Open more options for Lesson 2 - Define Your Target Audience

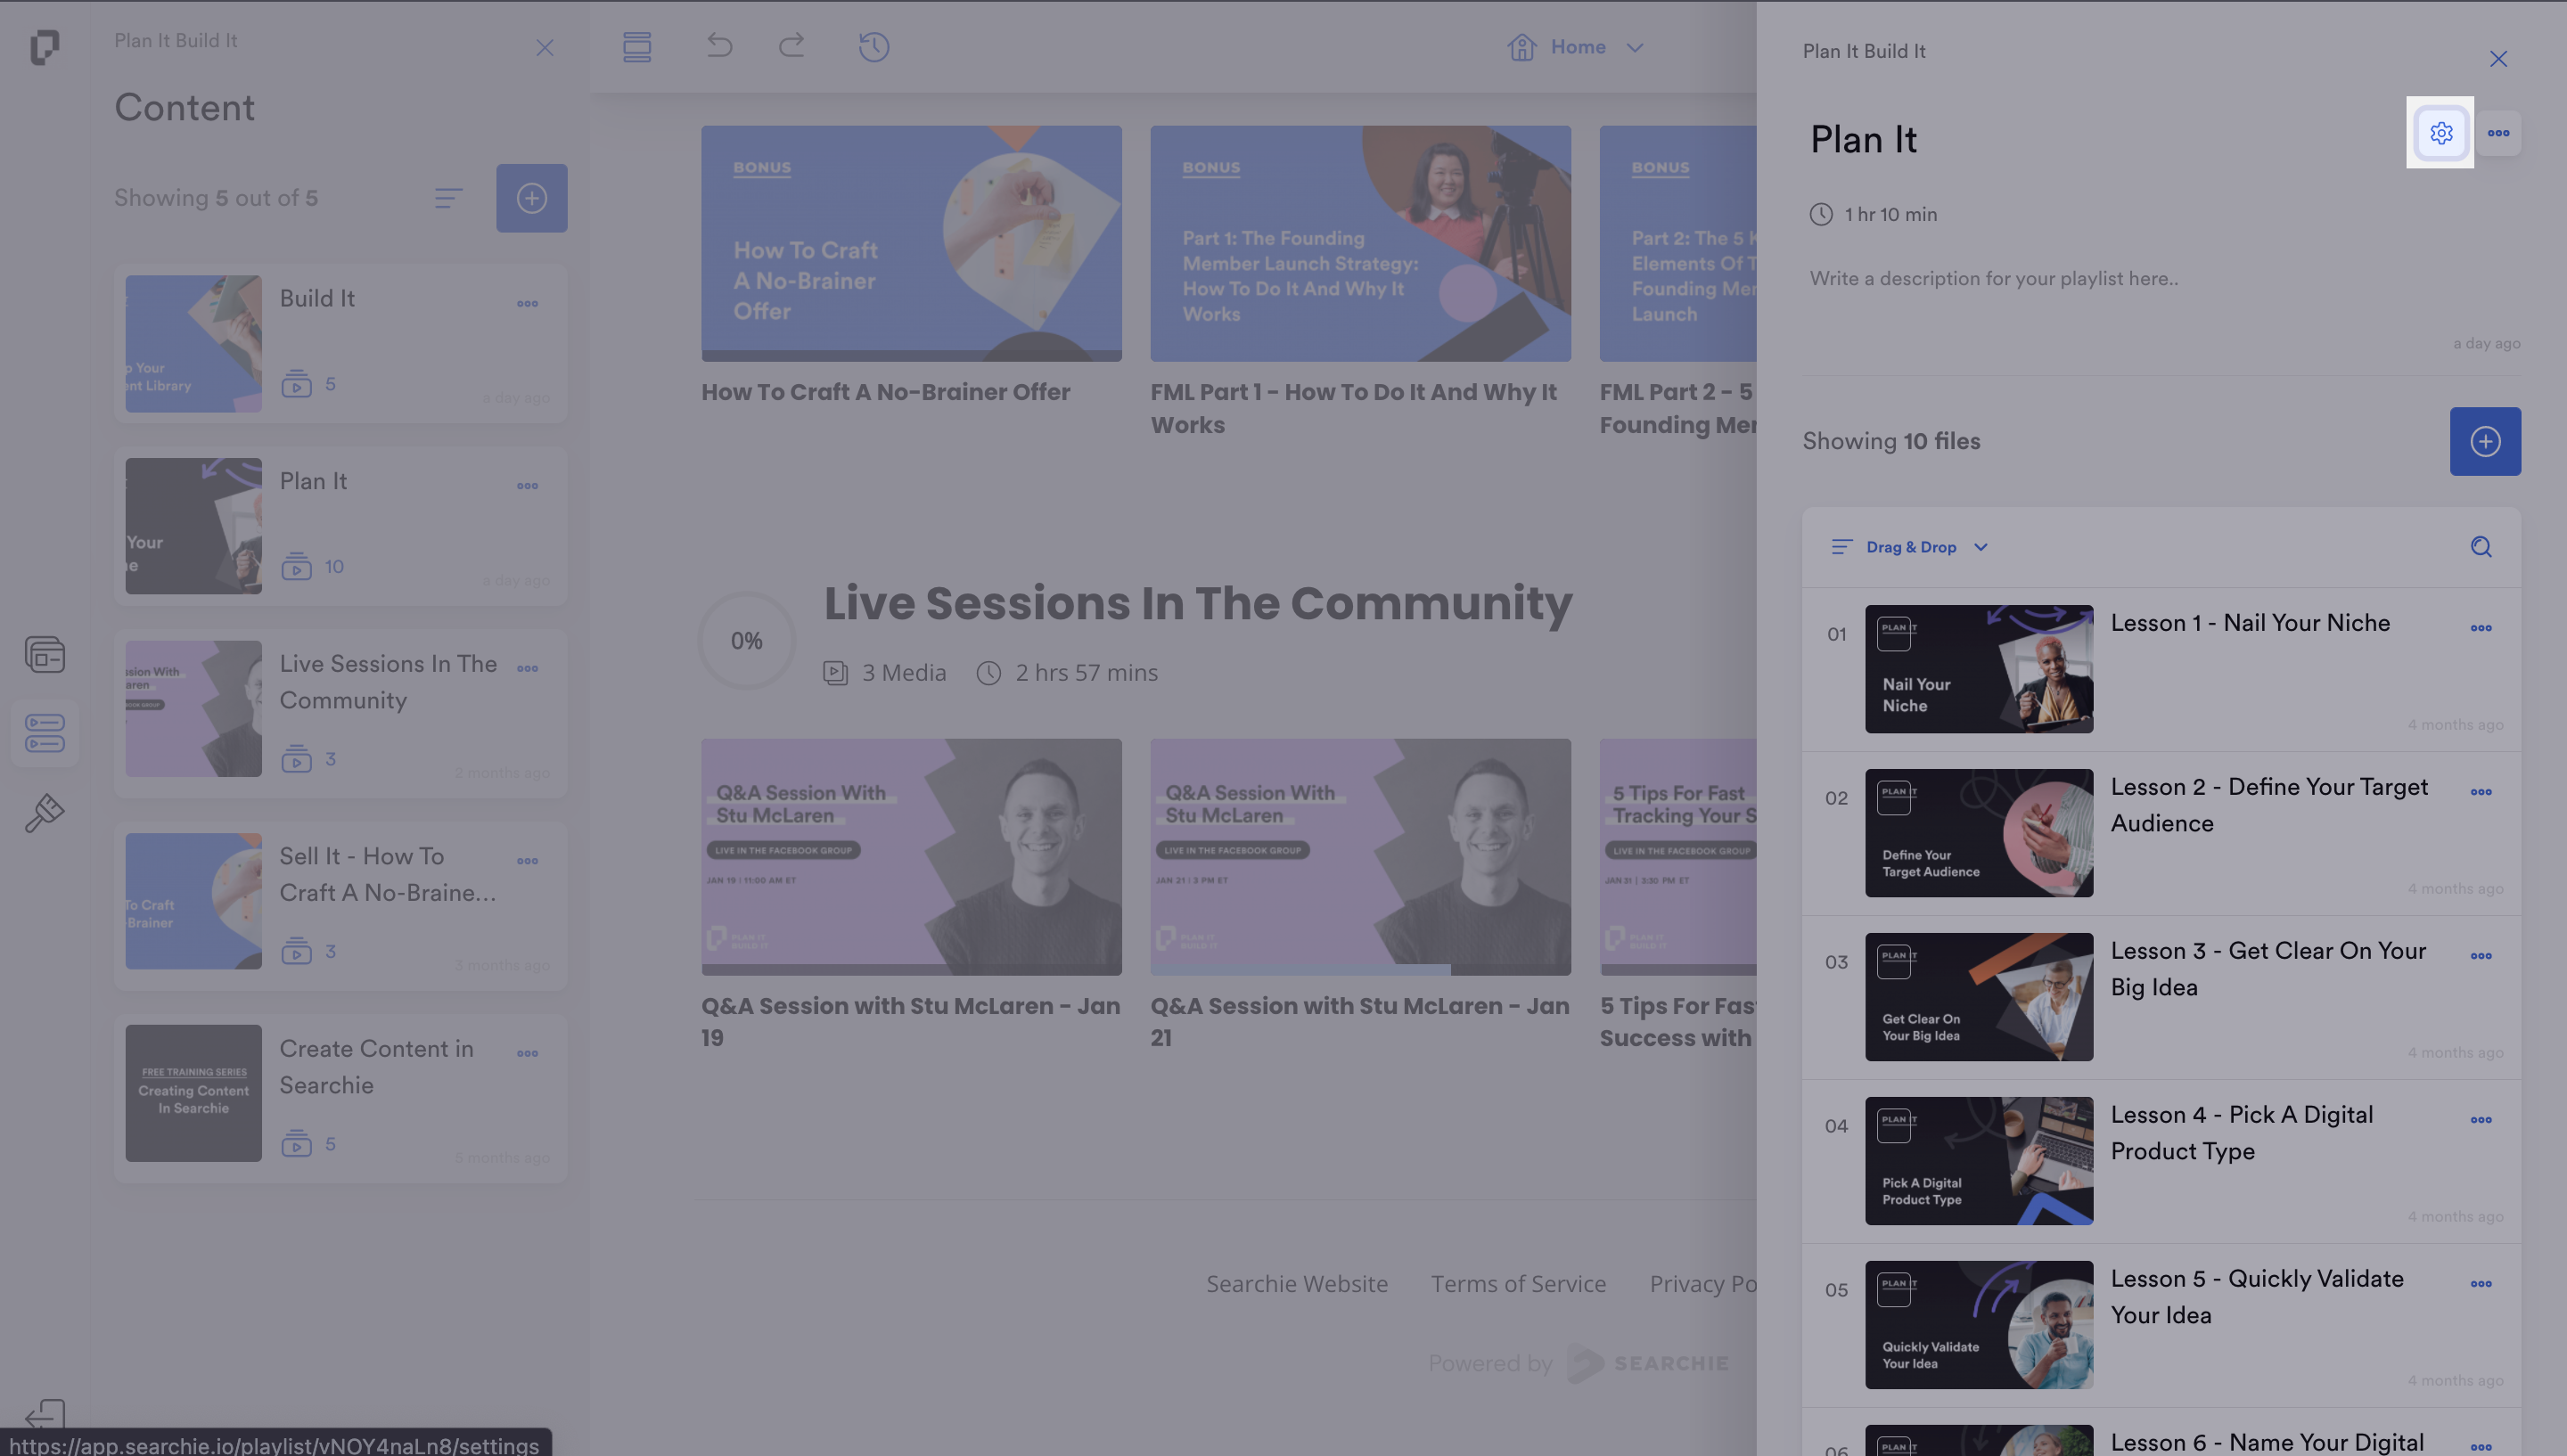click(2481, 792)
